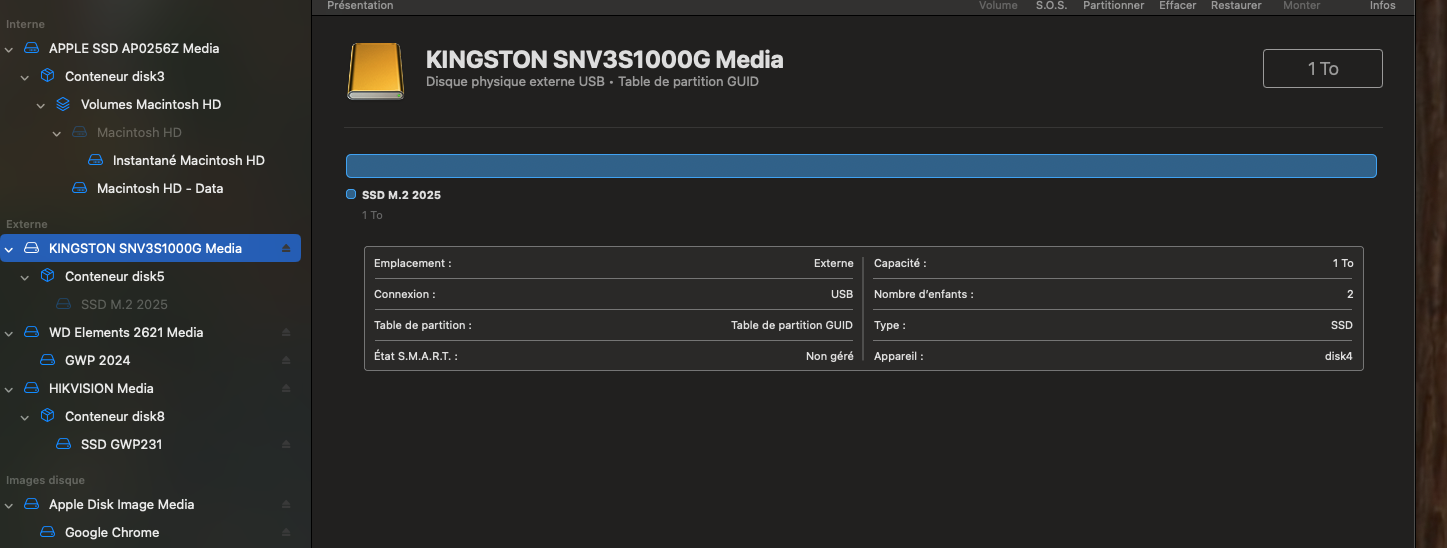
Task: Eject the SSD GWP231 volume
Action: (x=286, y=444)
